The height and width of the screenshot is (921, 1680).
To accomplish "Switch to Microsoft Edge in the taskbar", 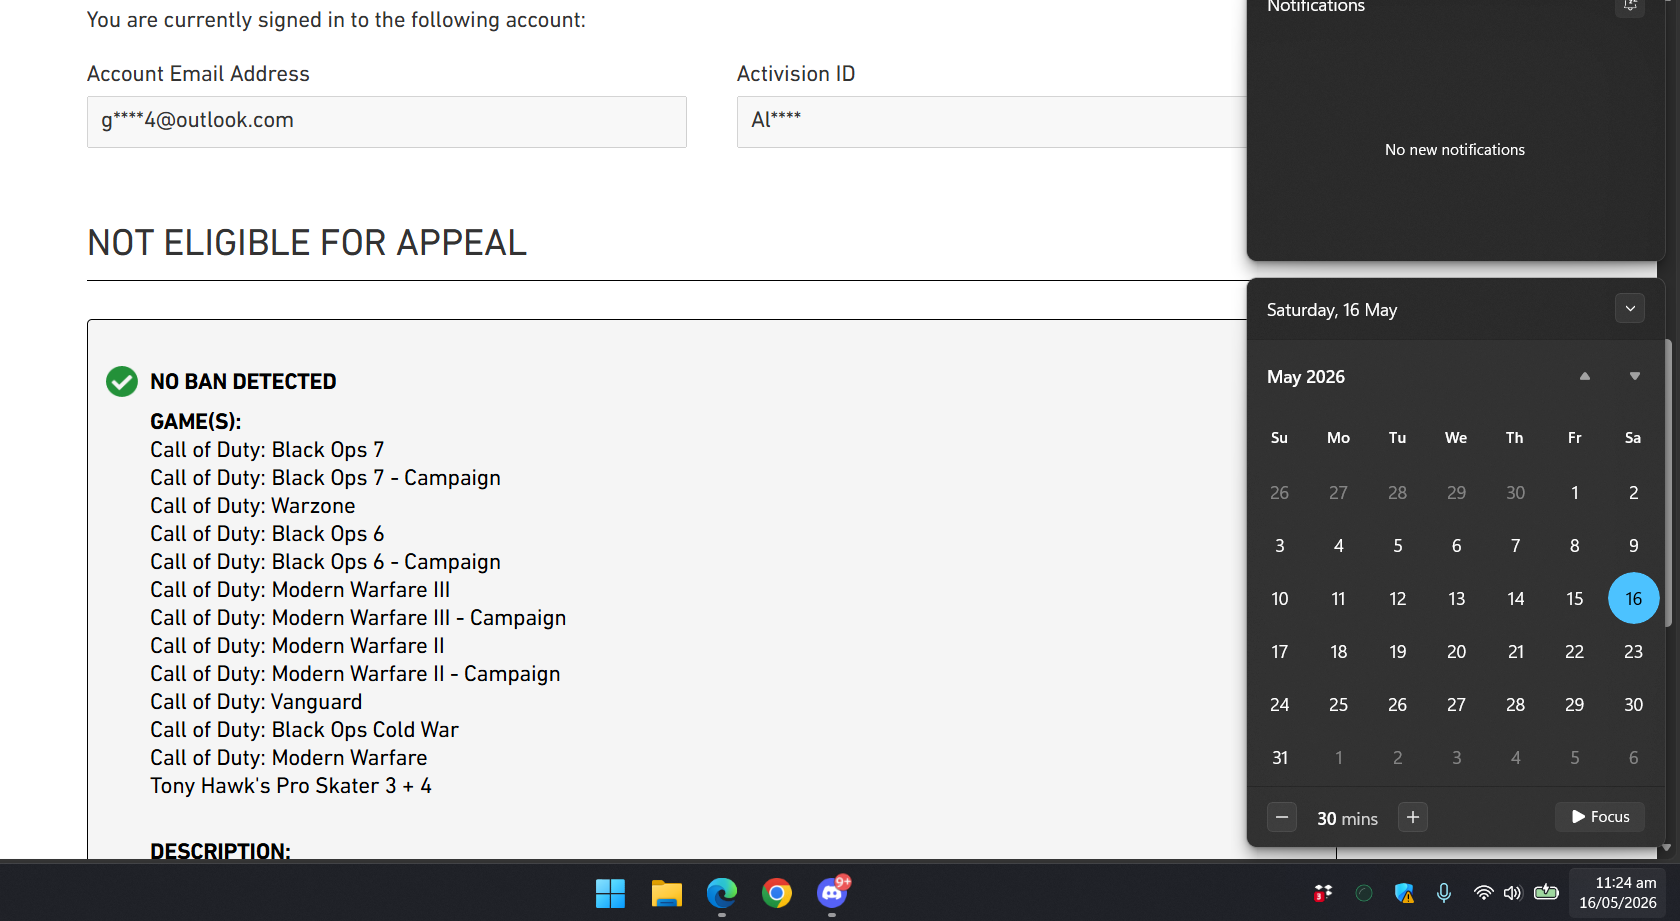I will 722,893.
